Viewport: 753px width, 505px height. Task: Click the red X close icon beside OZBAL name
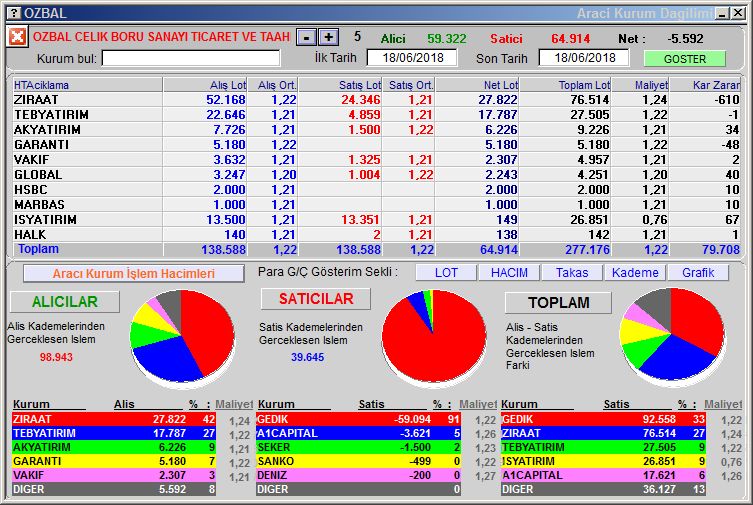(x=17, y=37)
